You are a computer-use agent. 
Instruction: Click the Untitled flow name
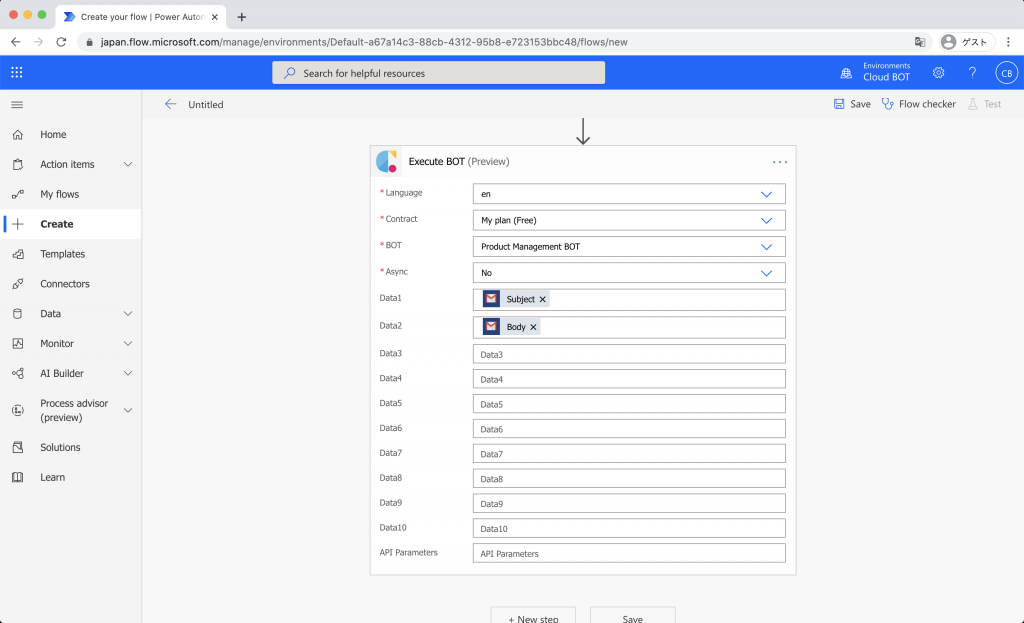point(206,104)
